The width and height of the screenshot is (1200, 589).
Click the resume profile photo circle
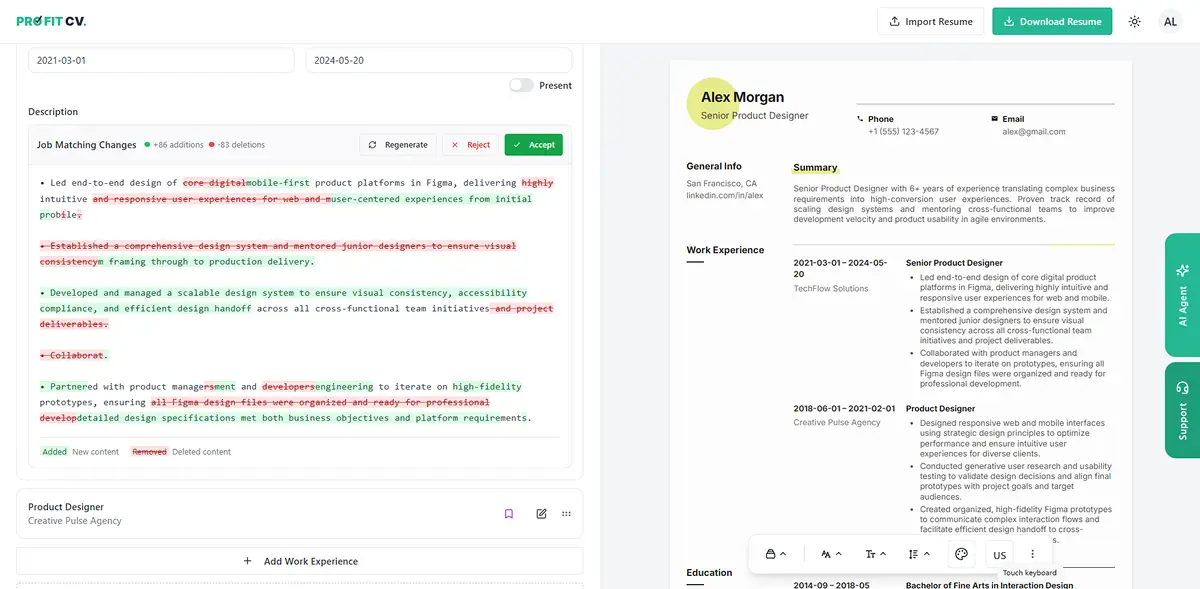pyautogui.click(x=711, y=104)
